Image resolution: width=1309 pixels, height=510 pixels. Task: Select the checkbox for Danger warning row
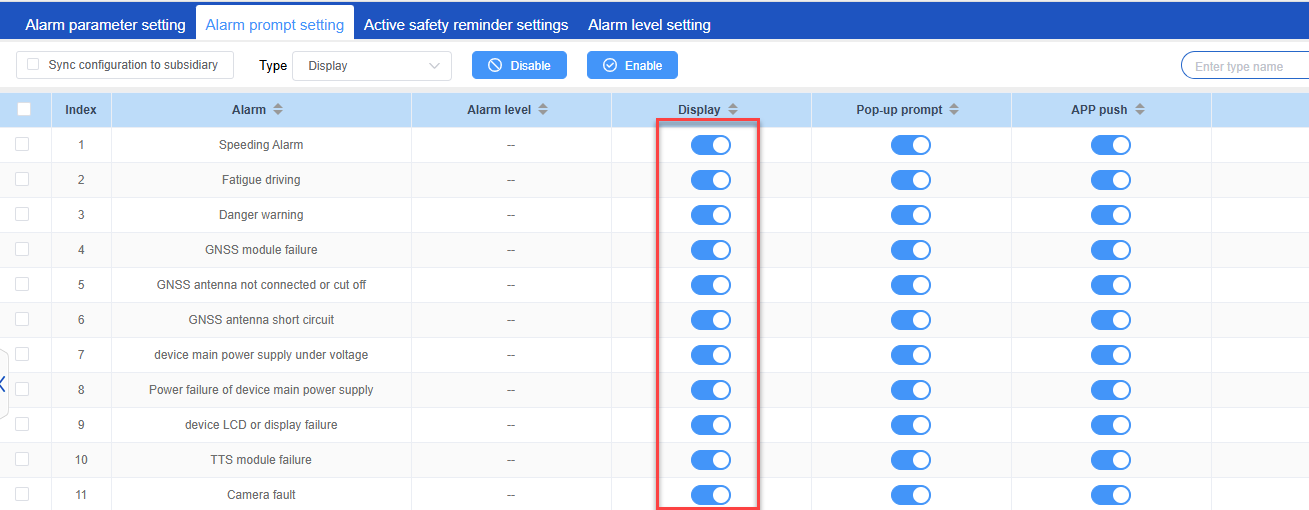coord(22,214)
